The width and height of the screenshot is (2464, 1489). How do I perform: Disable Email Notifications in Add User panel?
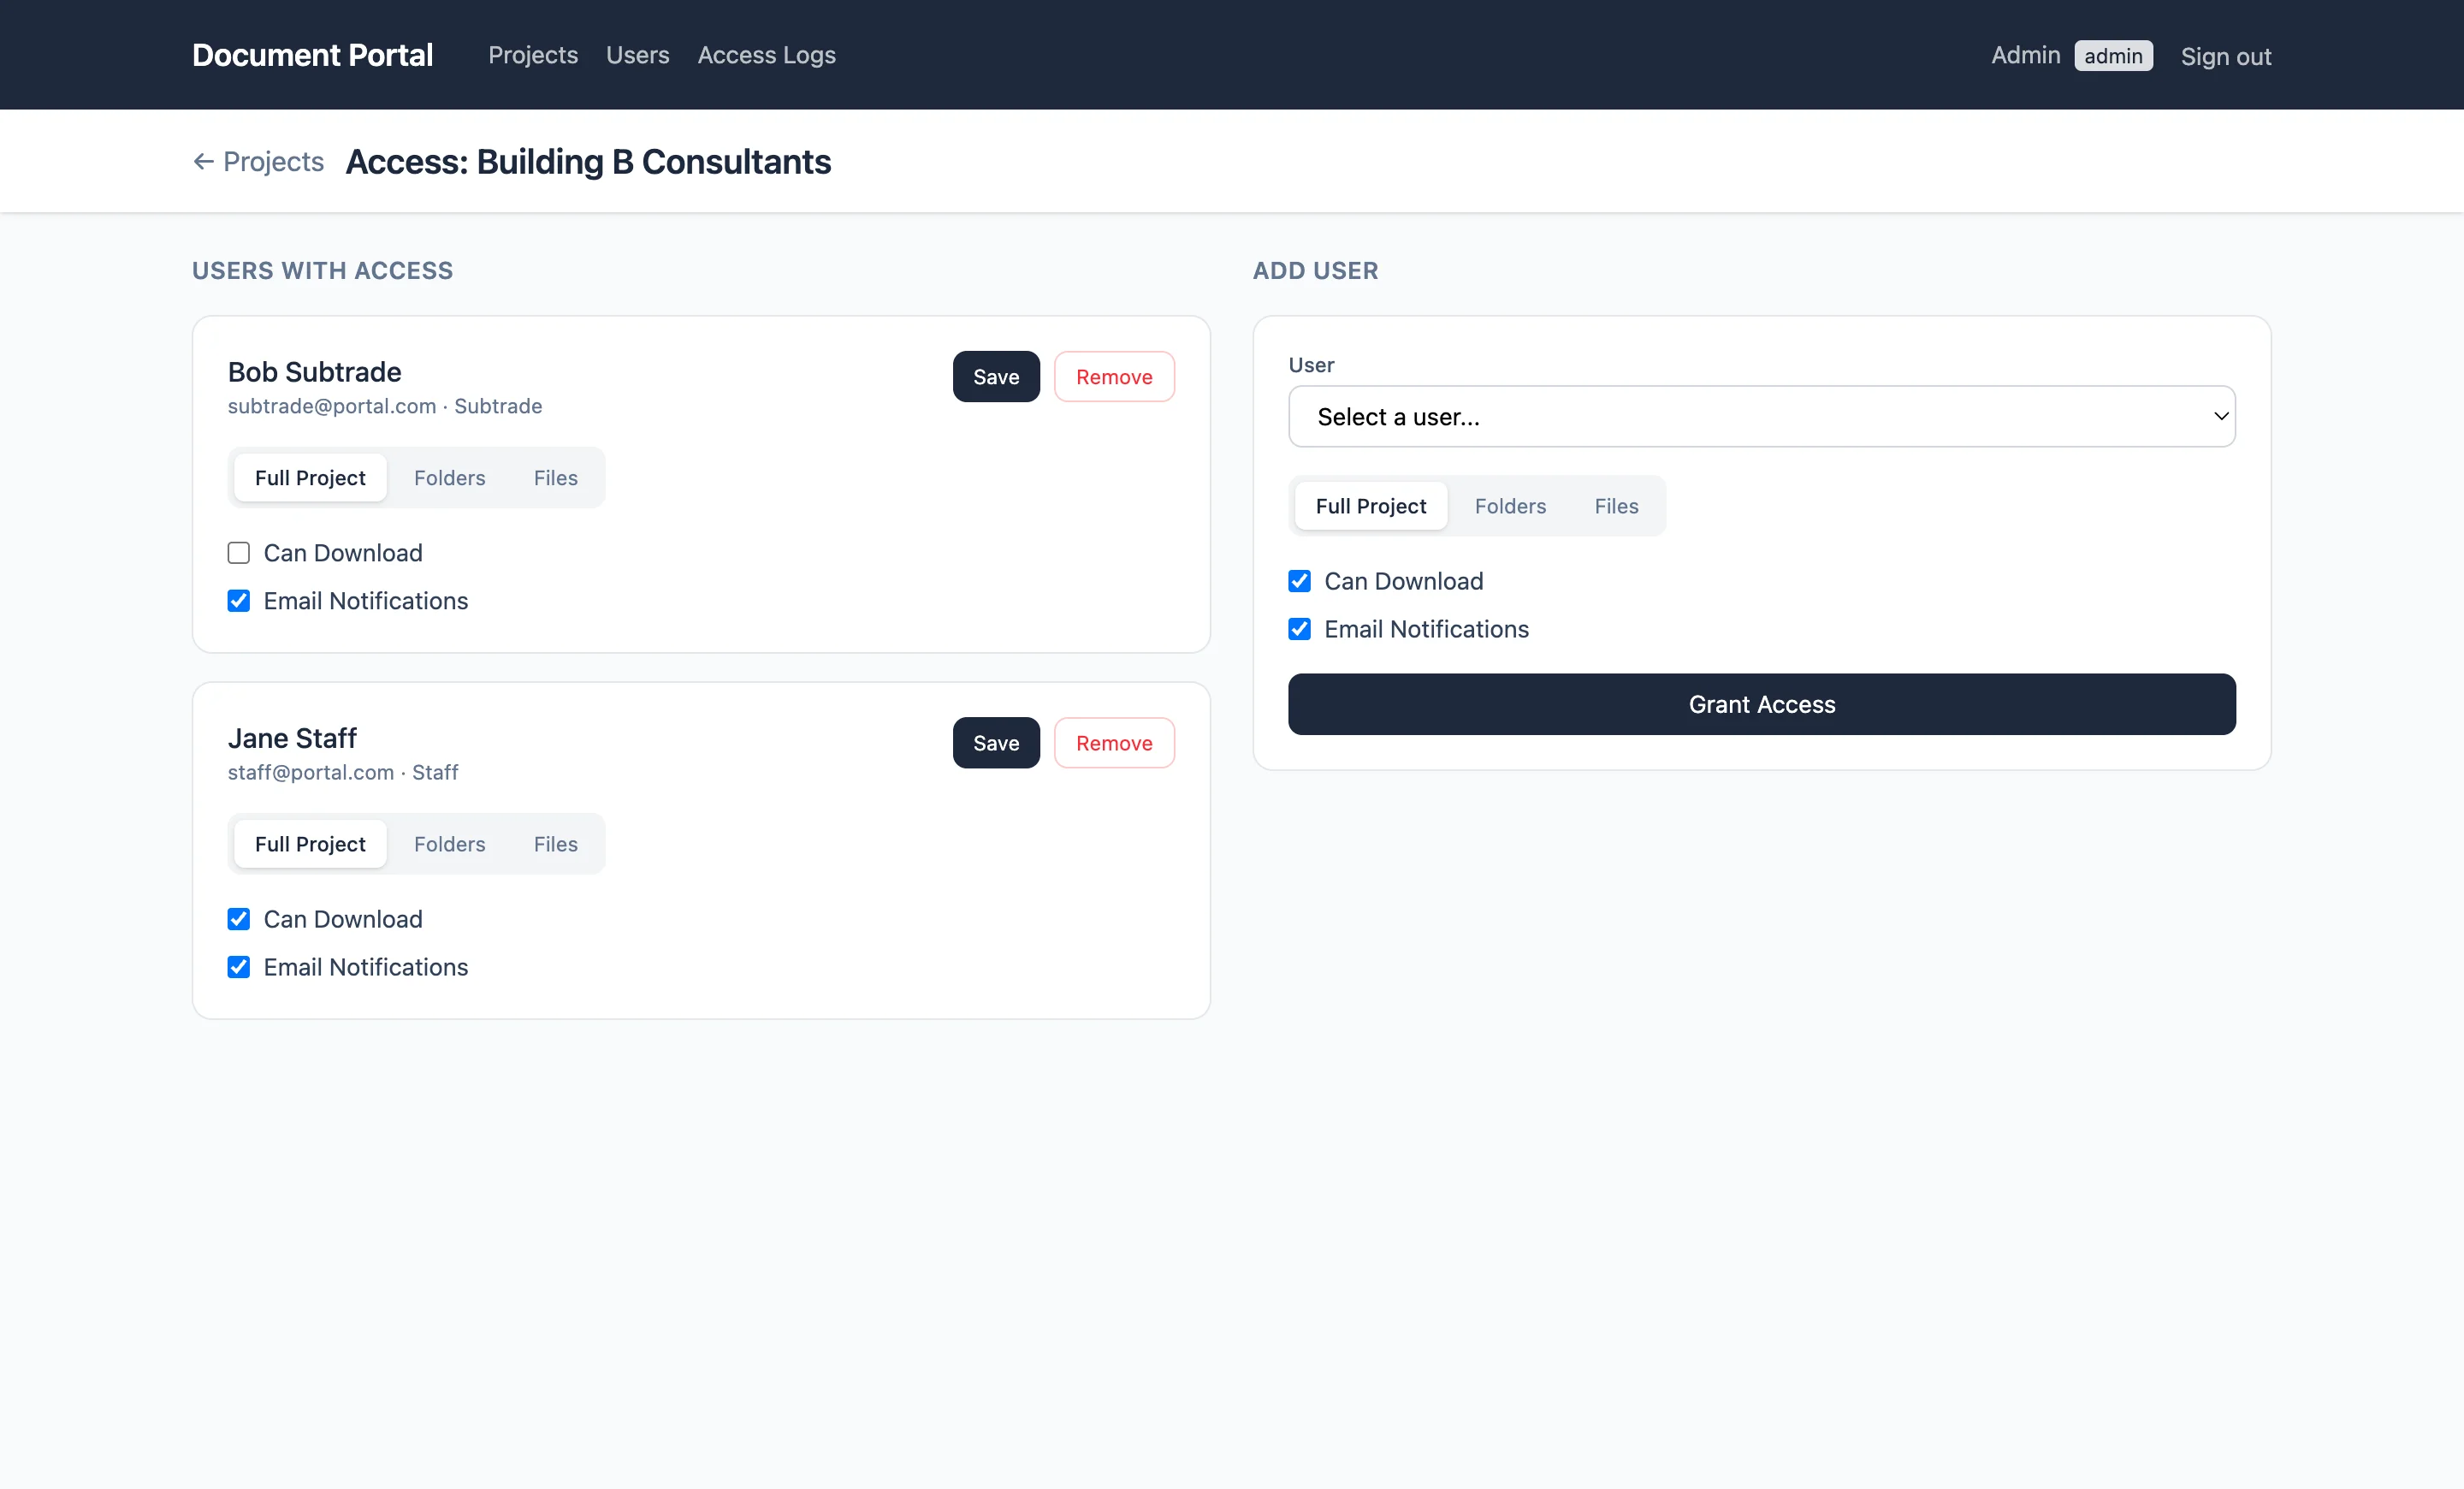(x=1298, y=629)
